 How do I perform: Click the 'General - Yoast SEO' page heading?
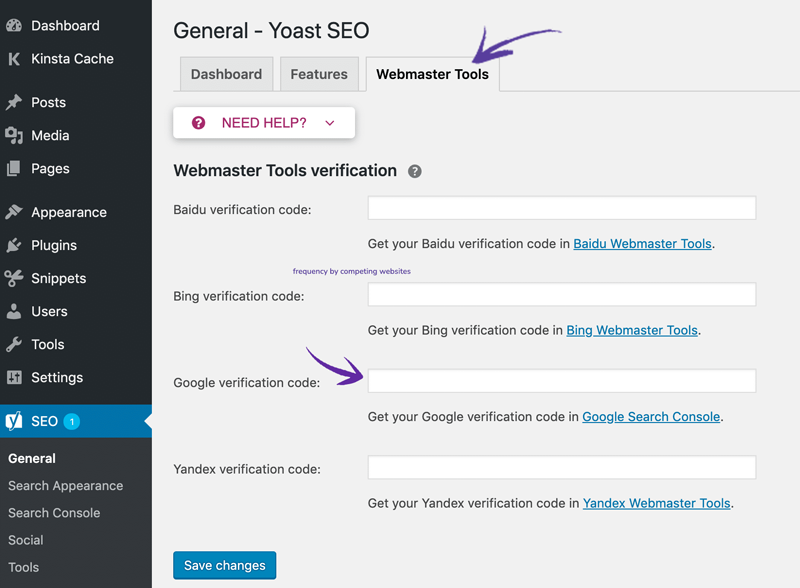[x=271, y=31]
